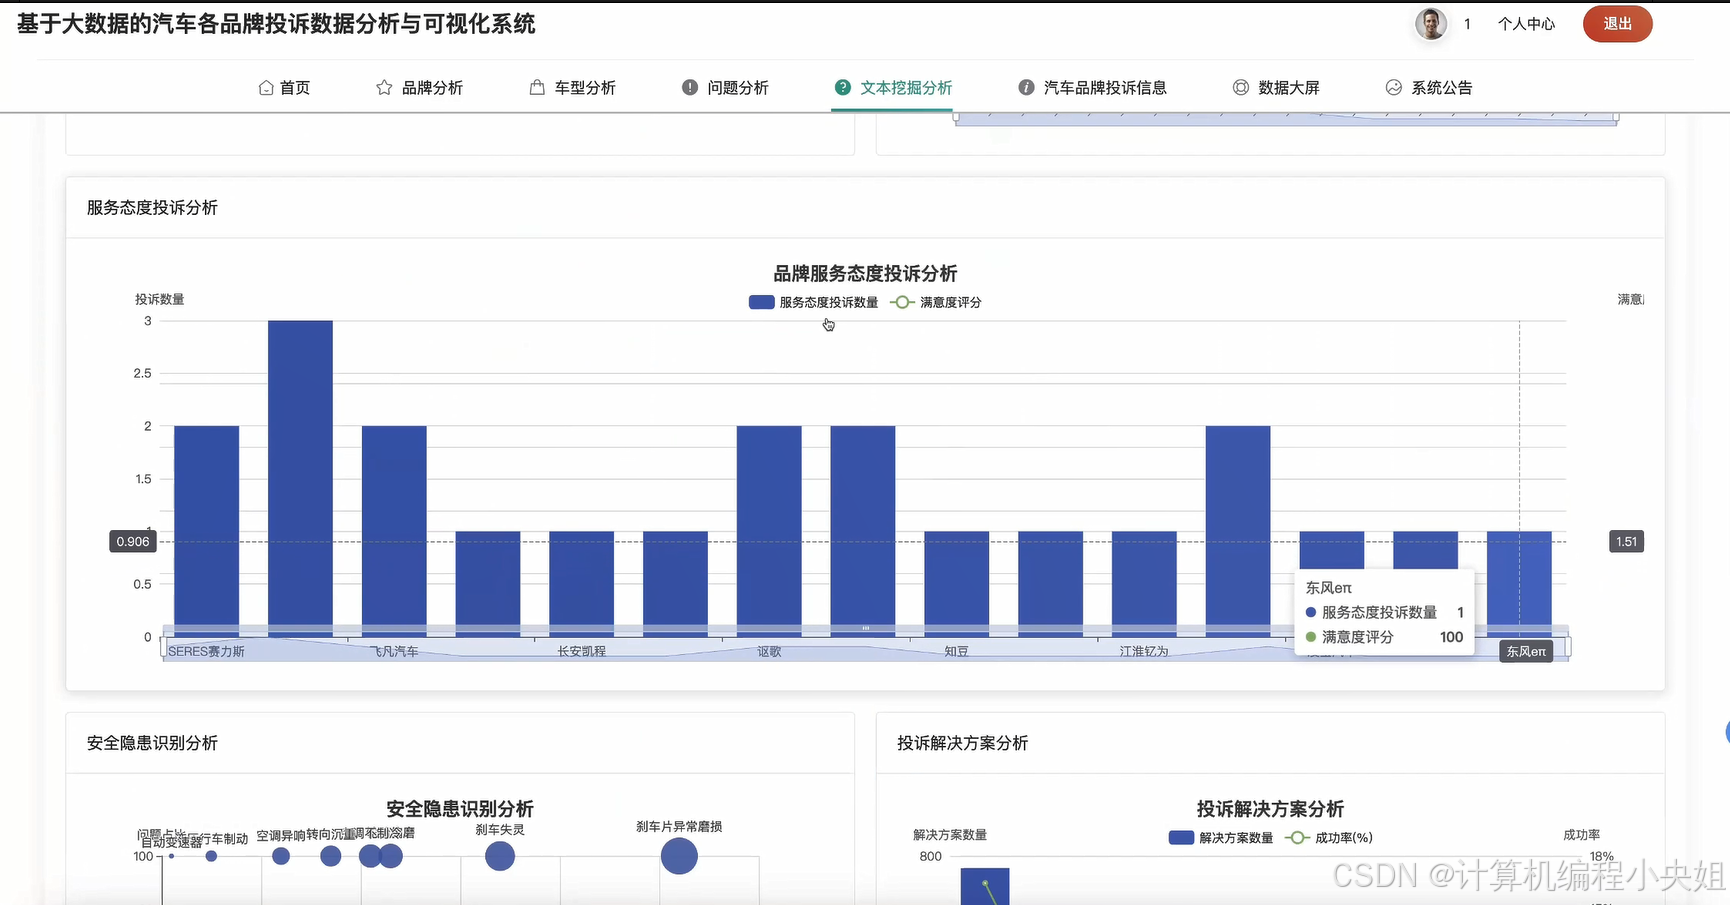This screenshot has height=905, width=1730.
Task: Click the info icon for 汽车品牌投诉信息
Action: 1026,88
